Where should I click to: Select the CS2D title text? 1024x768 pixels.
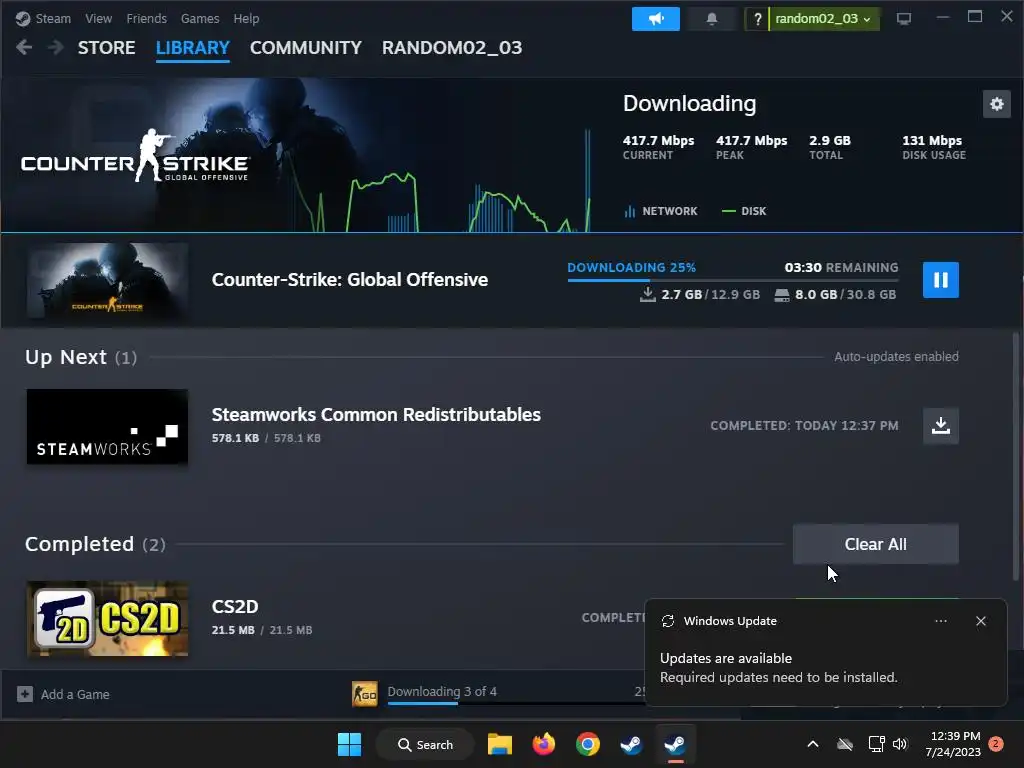(x=235, y=607)
